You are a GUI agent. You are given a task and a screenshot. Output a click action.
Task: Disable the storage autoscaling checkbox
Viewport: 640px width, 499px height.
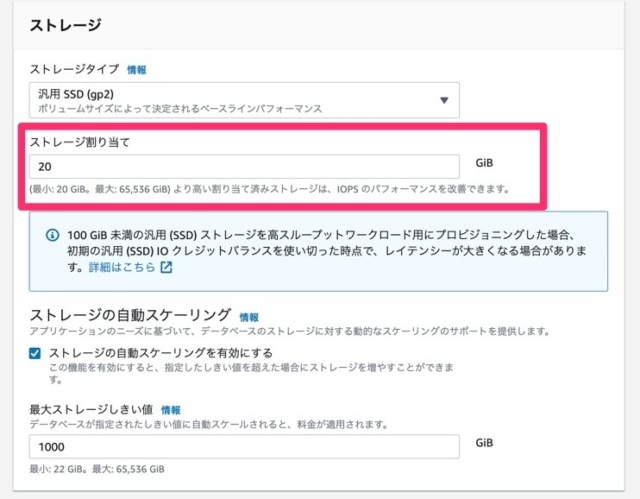coord(35,352)
